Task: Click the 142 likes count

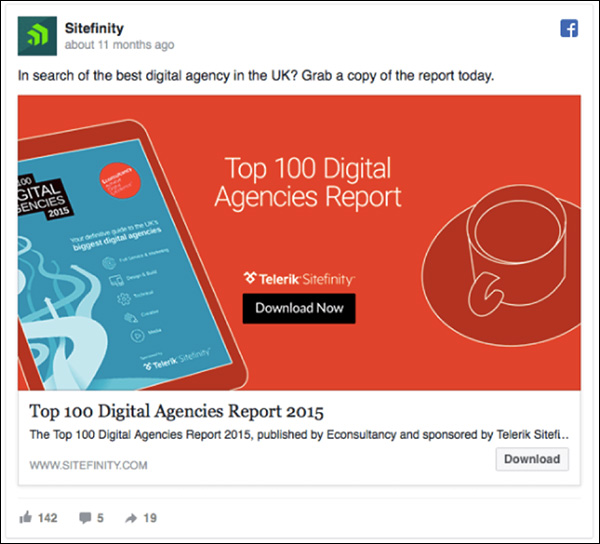Action: pyautogui.click(x=47, y=518)
